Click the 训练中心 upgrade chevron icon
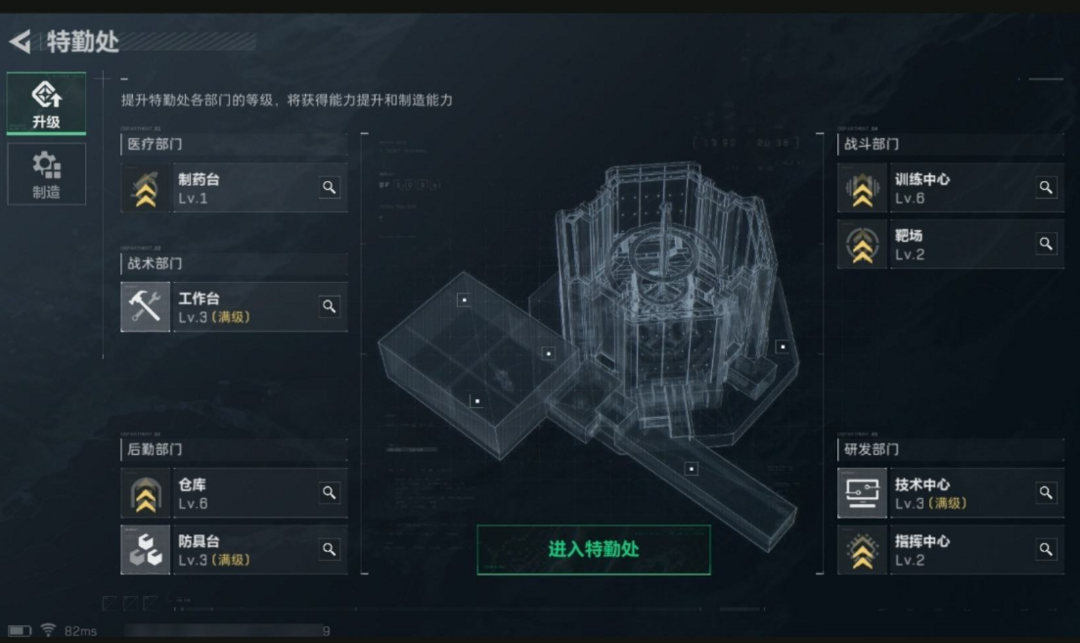1080x643 pixels. tap(862, 188)
